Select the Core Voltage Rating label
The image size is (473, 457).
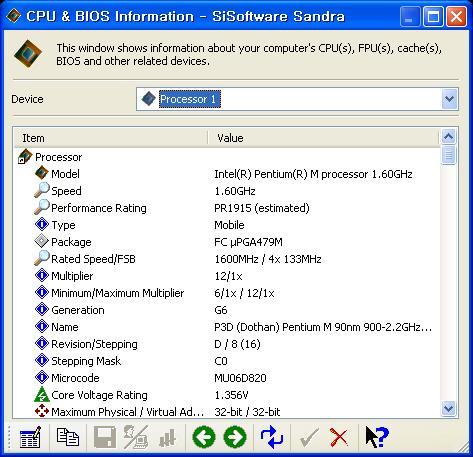coord(99,395)
